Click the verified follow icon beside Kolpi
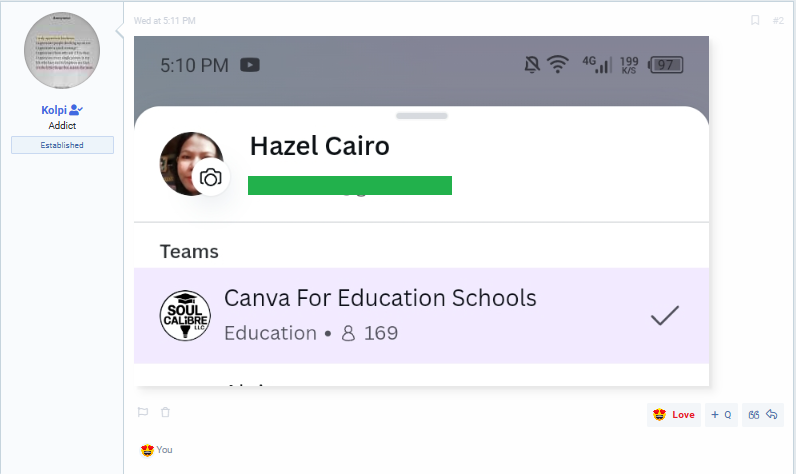The height and width of the screenshot is (474, 796). pyautogui.click(x=76, y=110)
